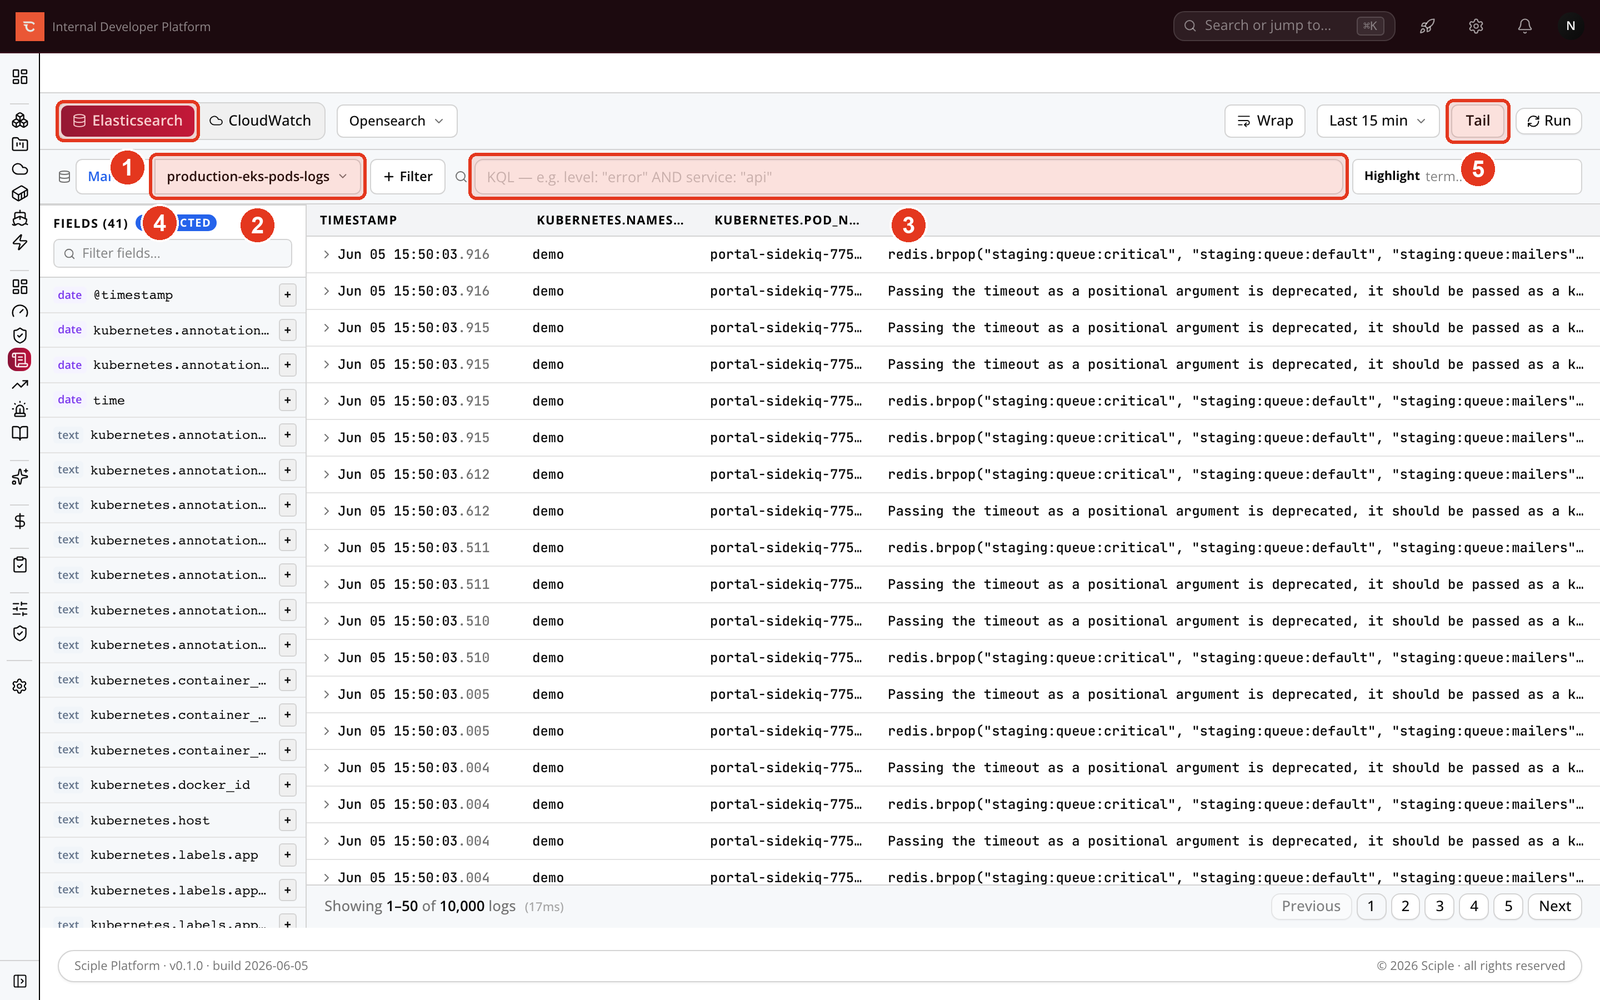Screen dimensions: 1600x1000
Task: Focus the Filter fields search box
Action: 173,253
